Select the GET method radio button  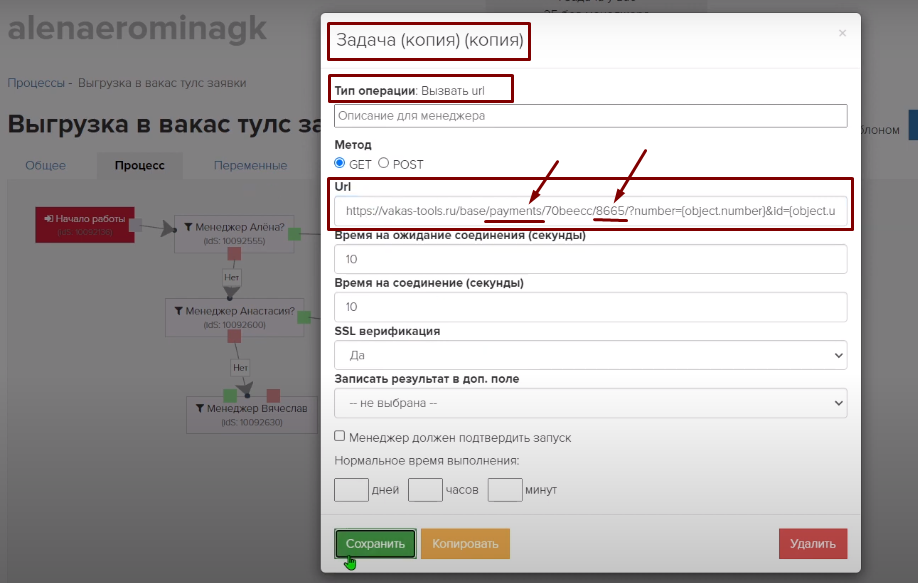pyautogui.click(x=340, y=164)
